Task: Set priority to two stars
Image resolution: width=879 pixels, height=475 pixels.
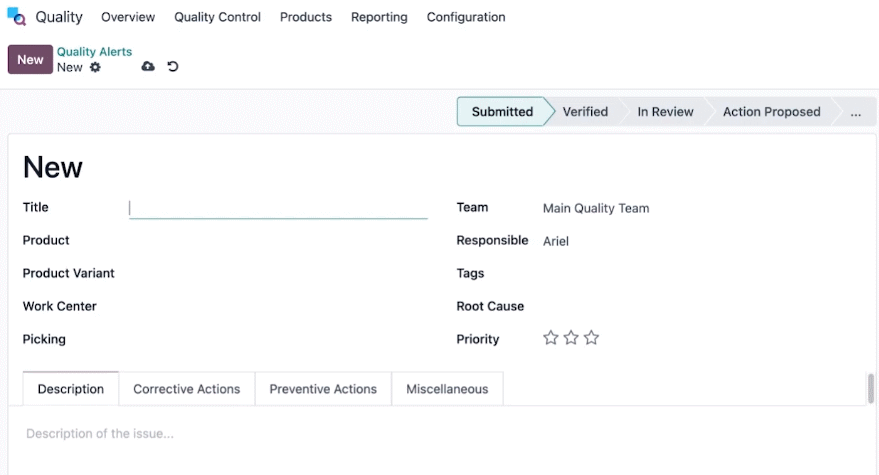Action: point(571,338)
